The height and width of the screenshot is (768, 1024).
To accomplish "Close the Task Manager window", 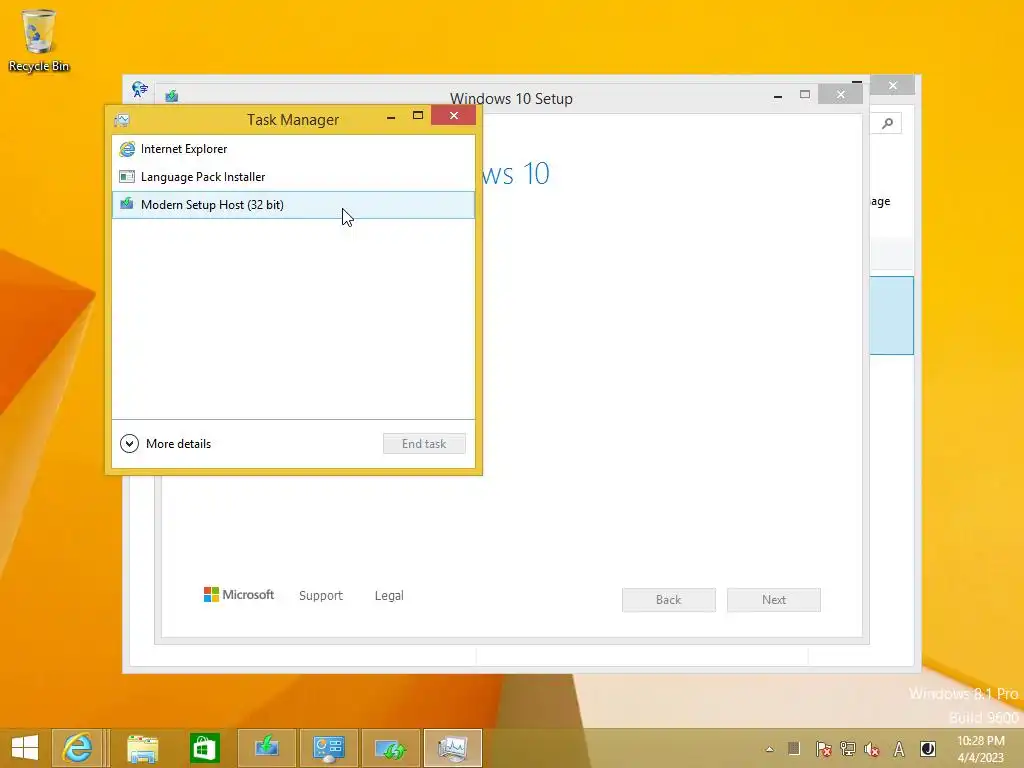I will point(454,116).
